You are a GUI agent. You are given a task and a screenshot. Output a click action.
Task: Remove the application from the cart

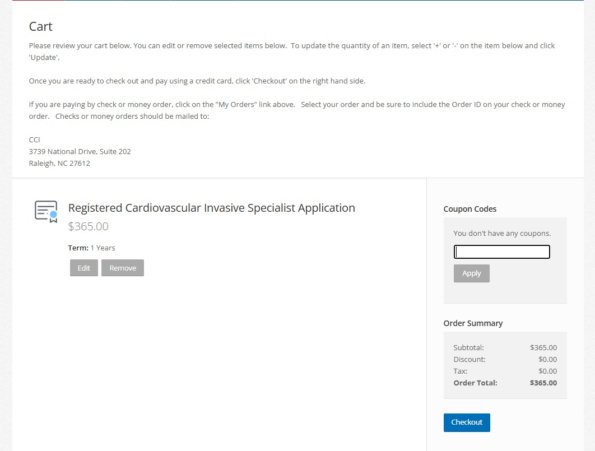(123, 268)
